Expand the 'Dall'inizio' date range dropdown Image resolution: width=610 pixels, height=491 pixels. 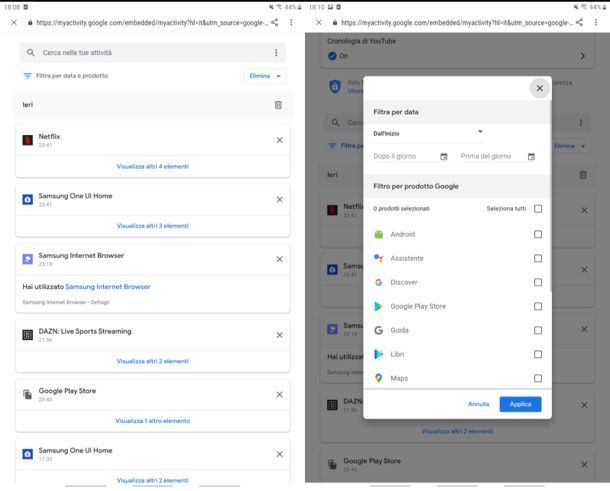click(x=428, y=133)
